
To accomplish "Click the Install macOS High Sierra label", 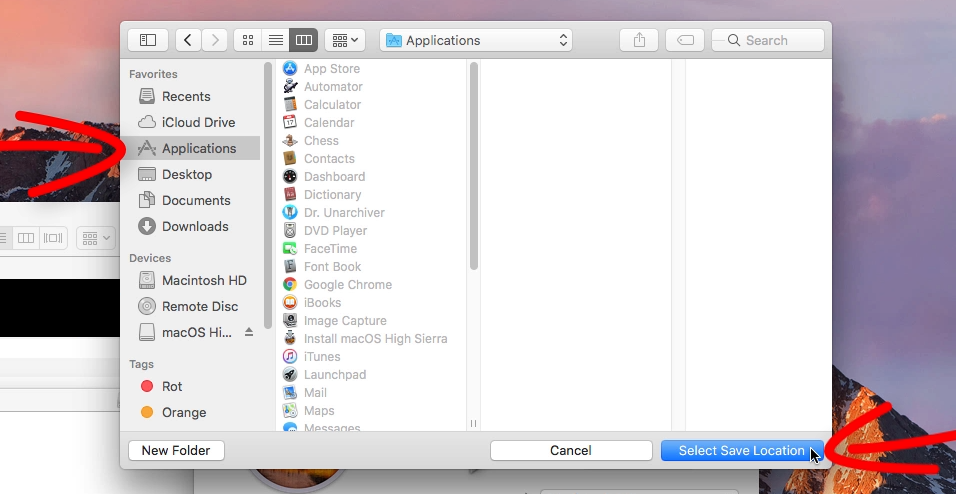I will pyautogui.click(x=376, y=338).
